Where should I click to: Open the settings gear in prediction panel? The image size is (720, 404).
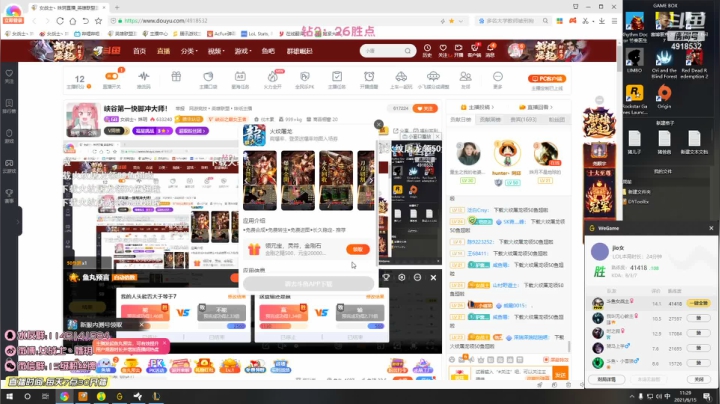[402, 277]
